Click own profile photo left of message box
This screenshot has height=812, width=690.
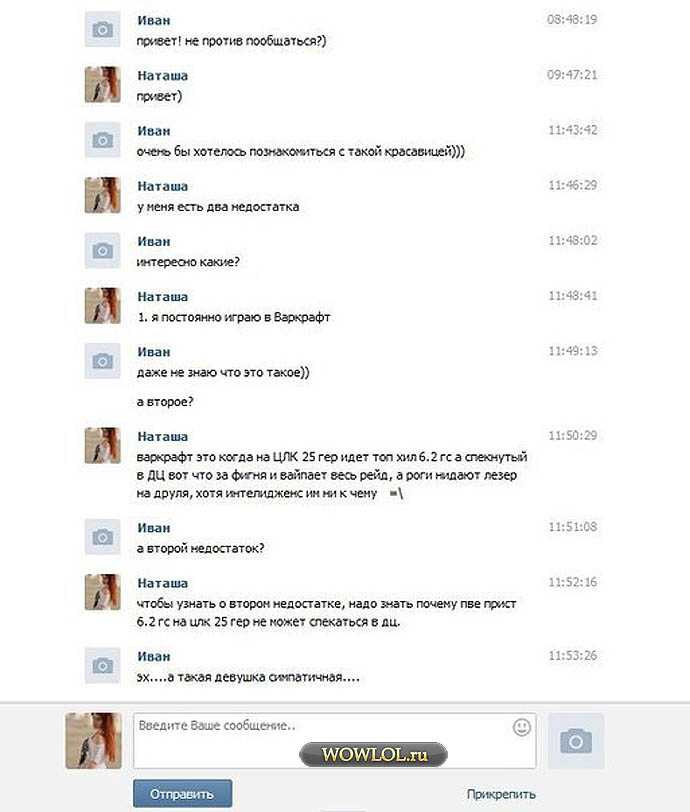[x=93, y=741]
